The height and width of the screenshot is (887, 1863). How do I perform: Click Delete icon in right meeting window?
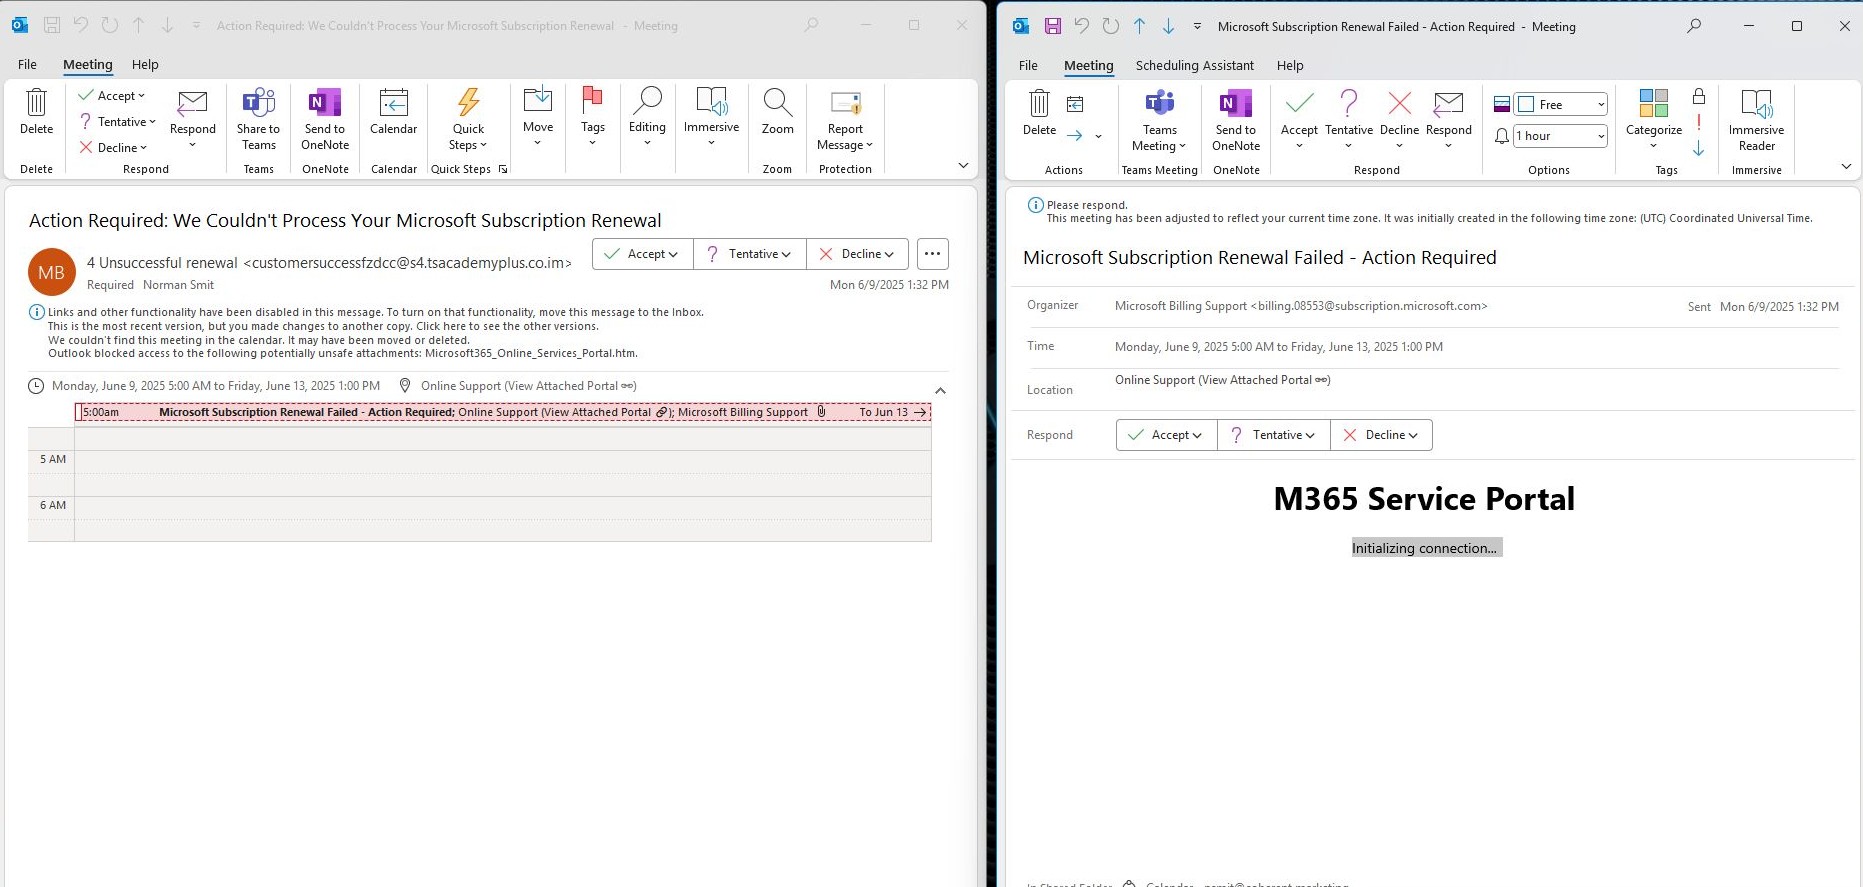point(1040,104)
